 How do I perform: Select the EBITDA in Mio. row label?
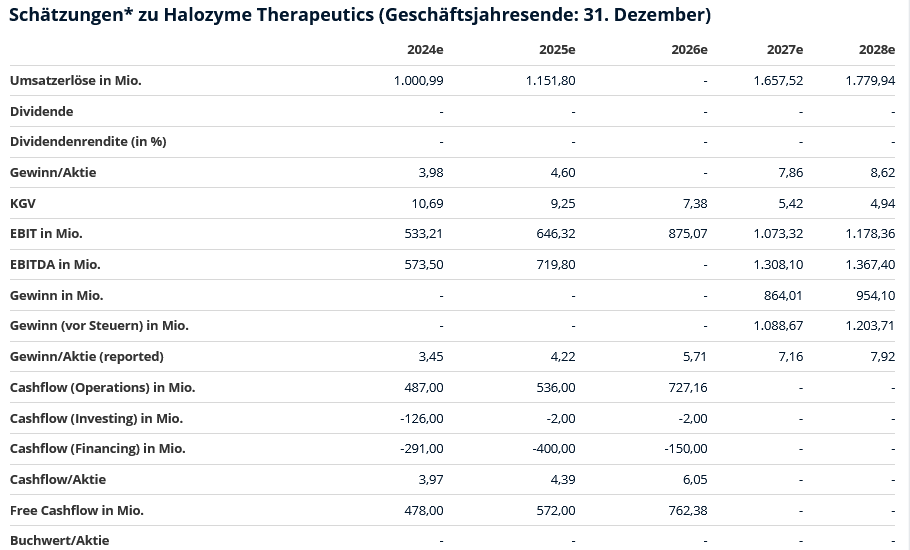[x=55, y=264]
